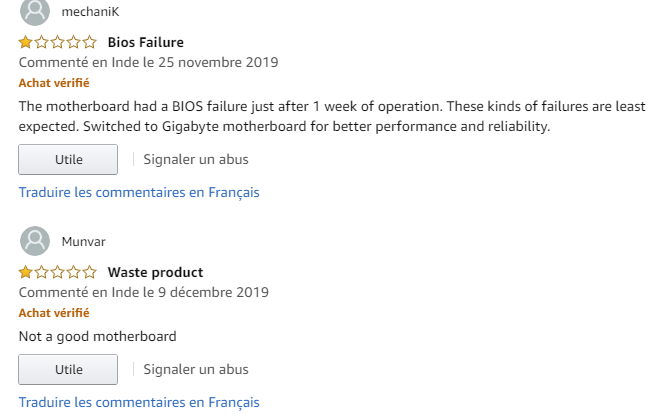Screen dimensions: 655x414
Task: Open Munvar's username profile
Action: click(83, 242)
